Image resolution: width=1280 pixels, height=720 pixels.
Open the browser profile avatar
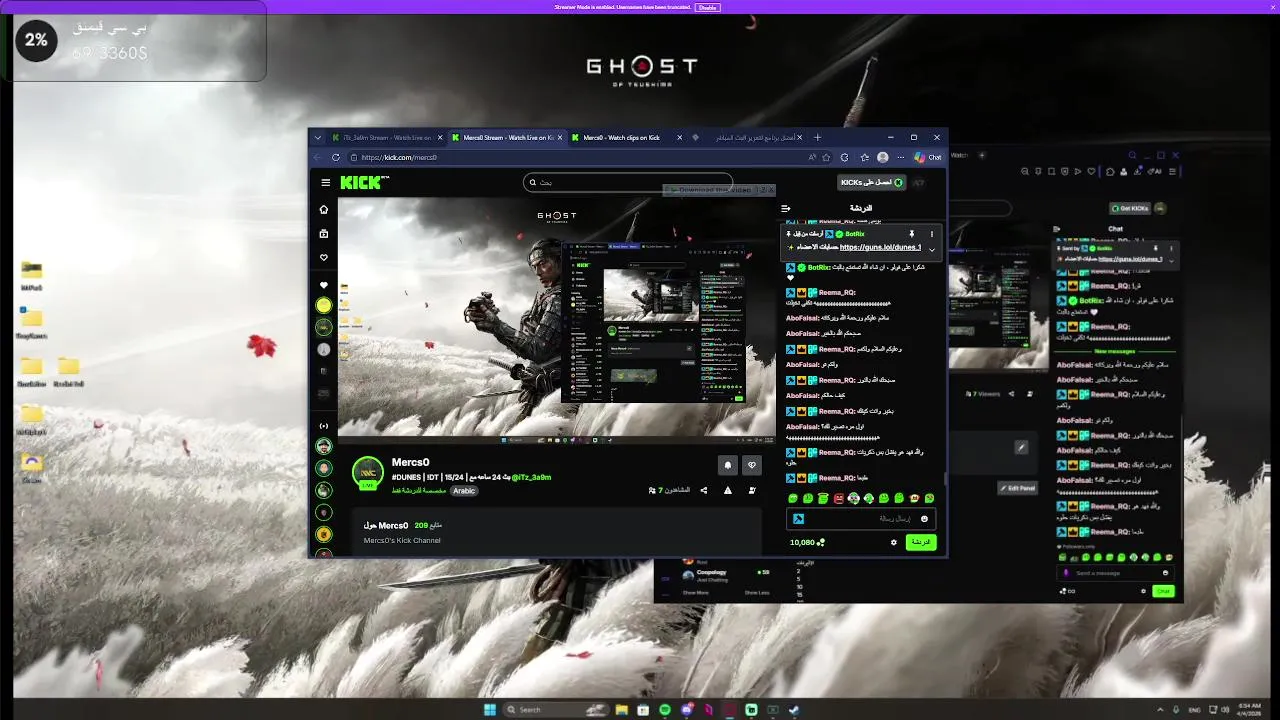point(882,157)
